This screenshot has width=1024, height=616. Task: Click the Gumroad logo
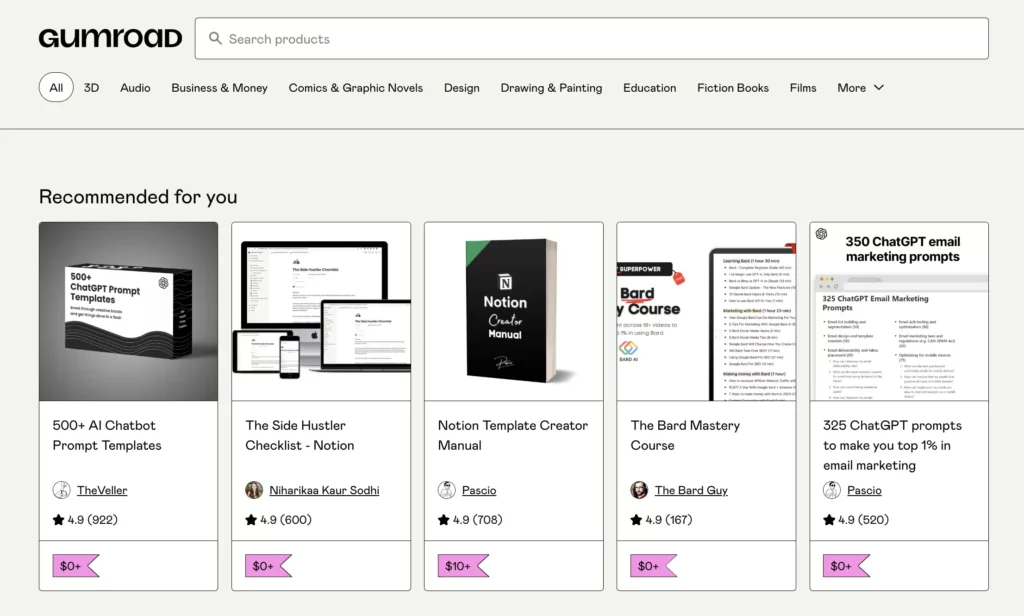[x=110, y=37]
